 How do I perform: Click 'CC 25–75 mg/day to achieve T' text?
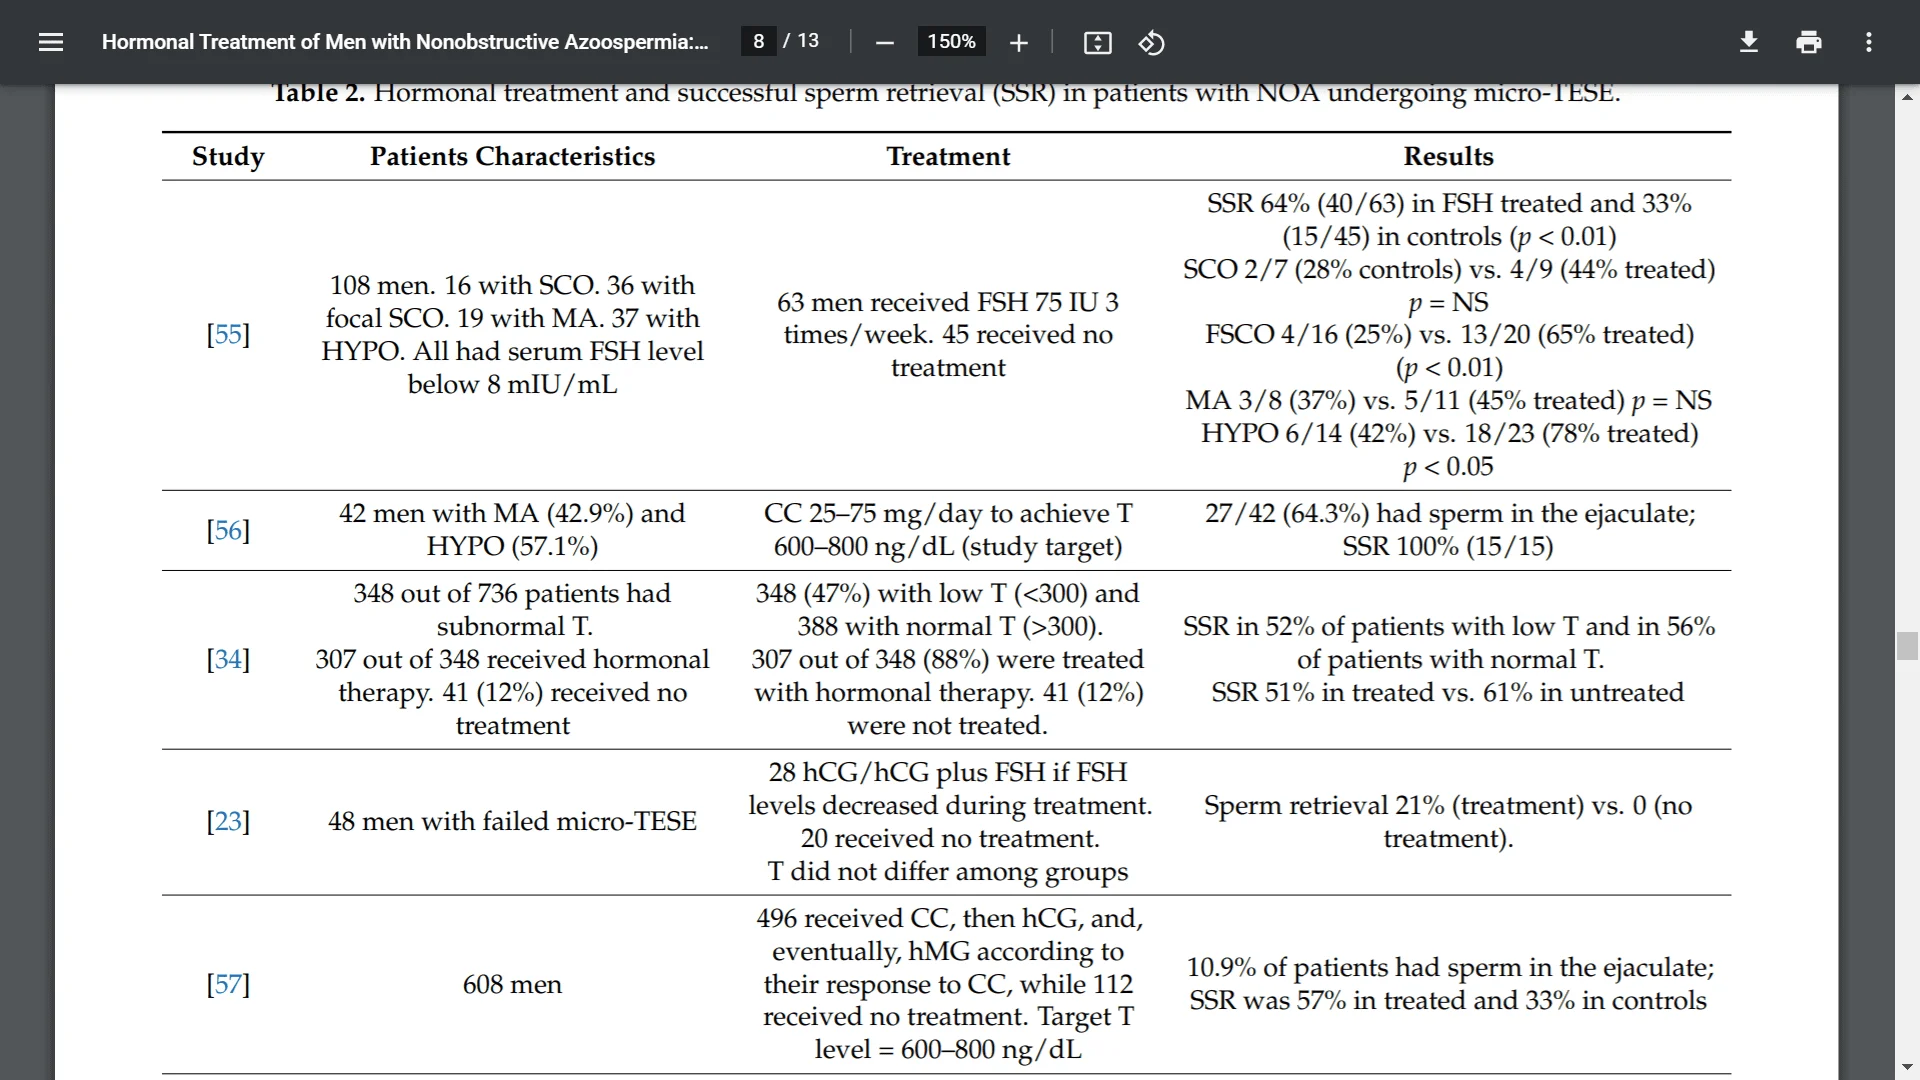pyautogui.click(x=948, y=514)
